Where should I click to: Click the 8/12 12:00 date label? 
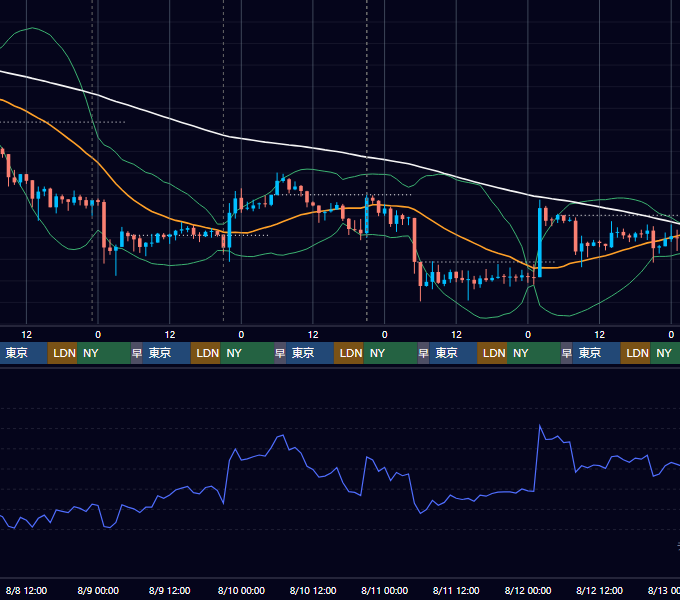click(599, 590)
